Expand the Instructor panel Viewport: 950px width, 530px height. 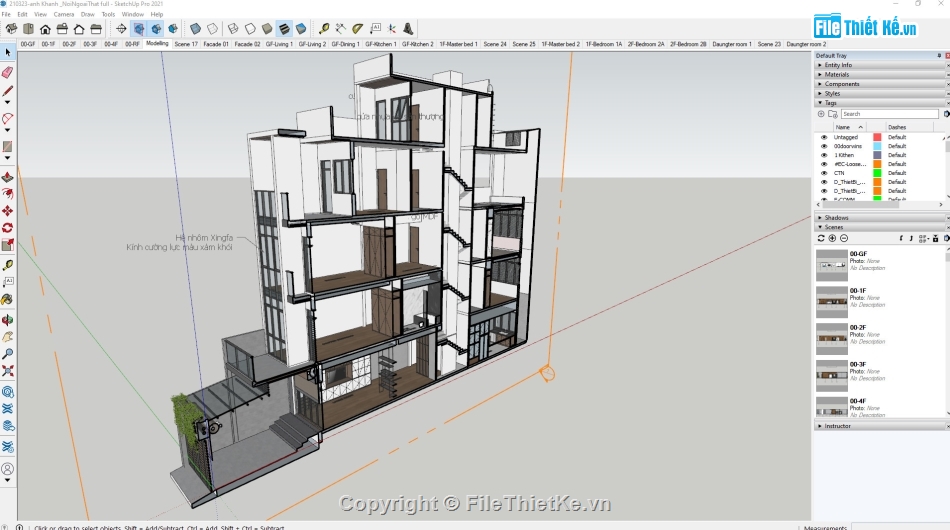879,426
